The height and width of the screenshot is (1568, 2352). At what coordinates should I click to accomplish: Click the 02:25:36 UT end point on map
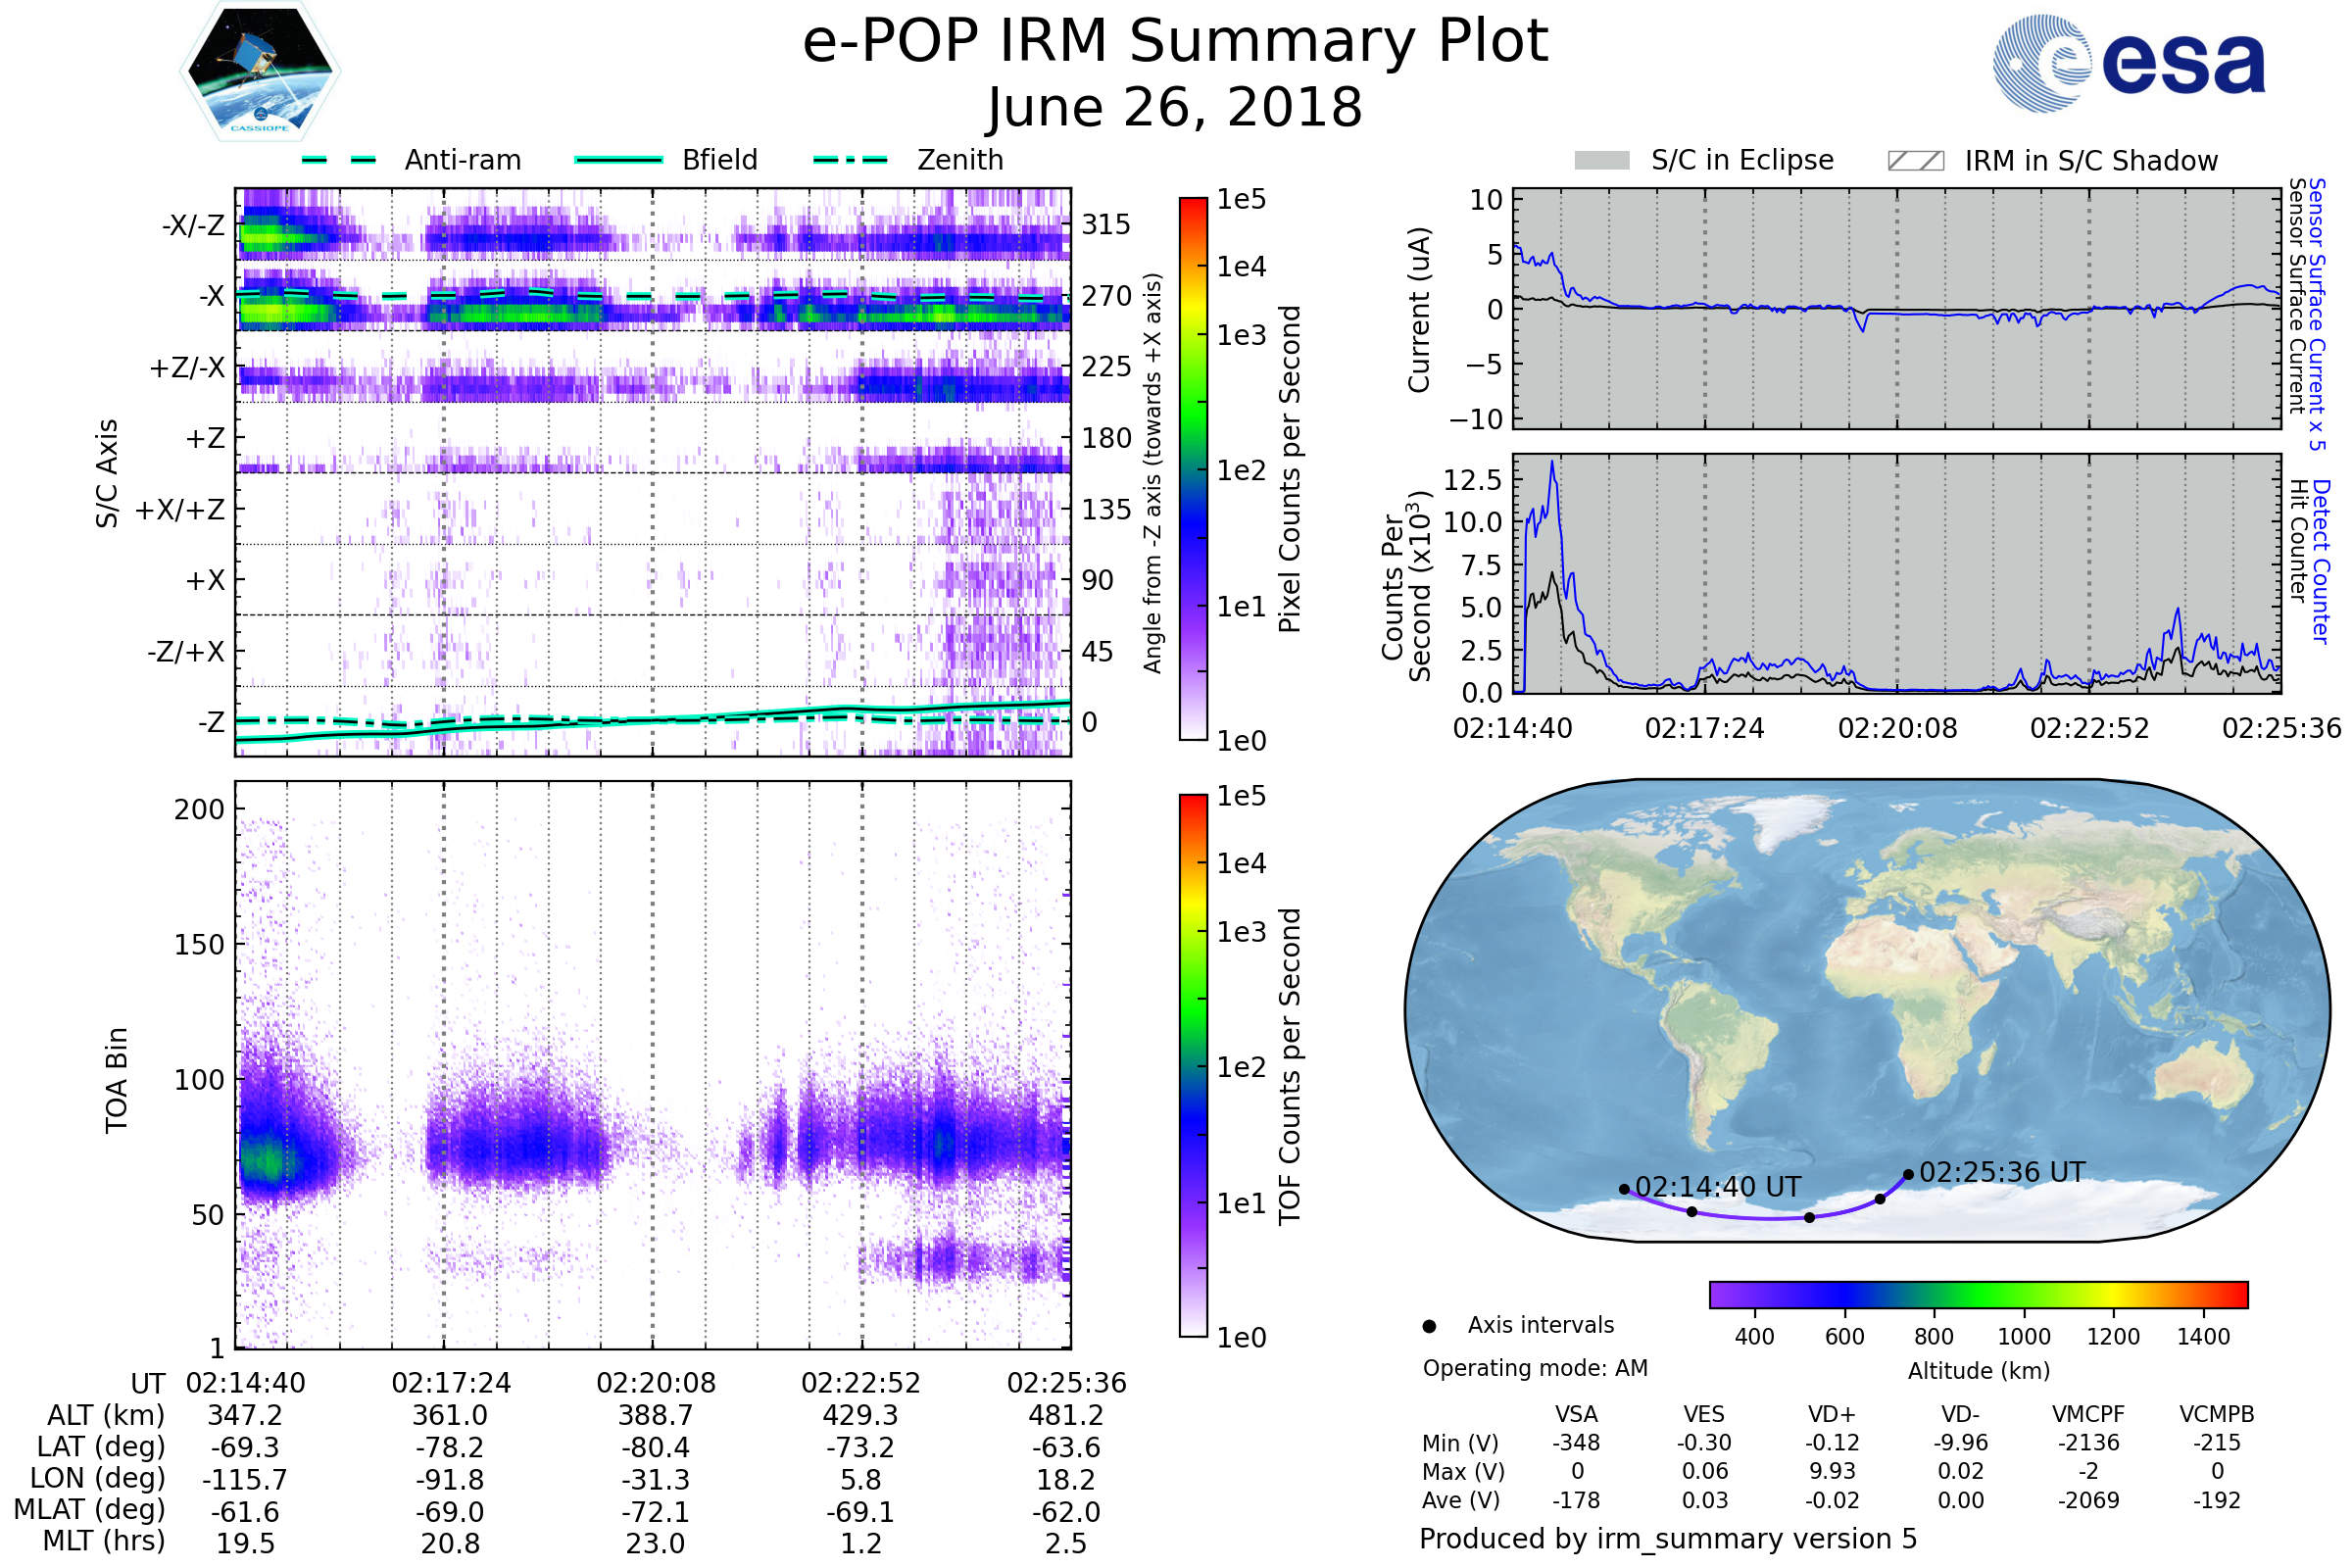coord(1908,1175)
